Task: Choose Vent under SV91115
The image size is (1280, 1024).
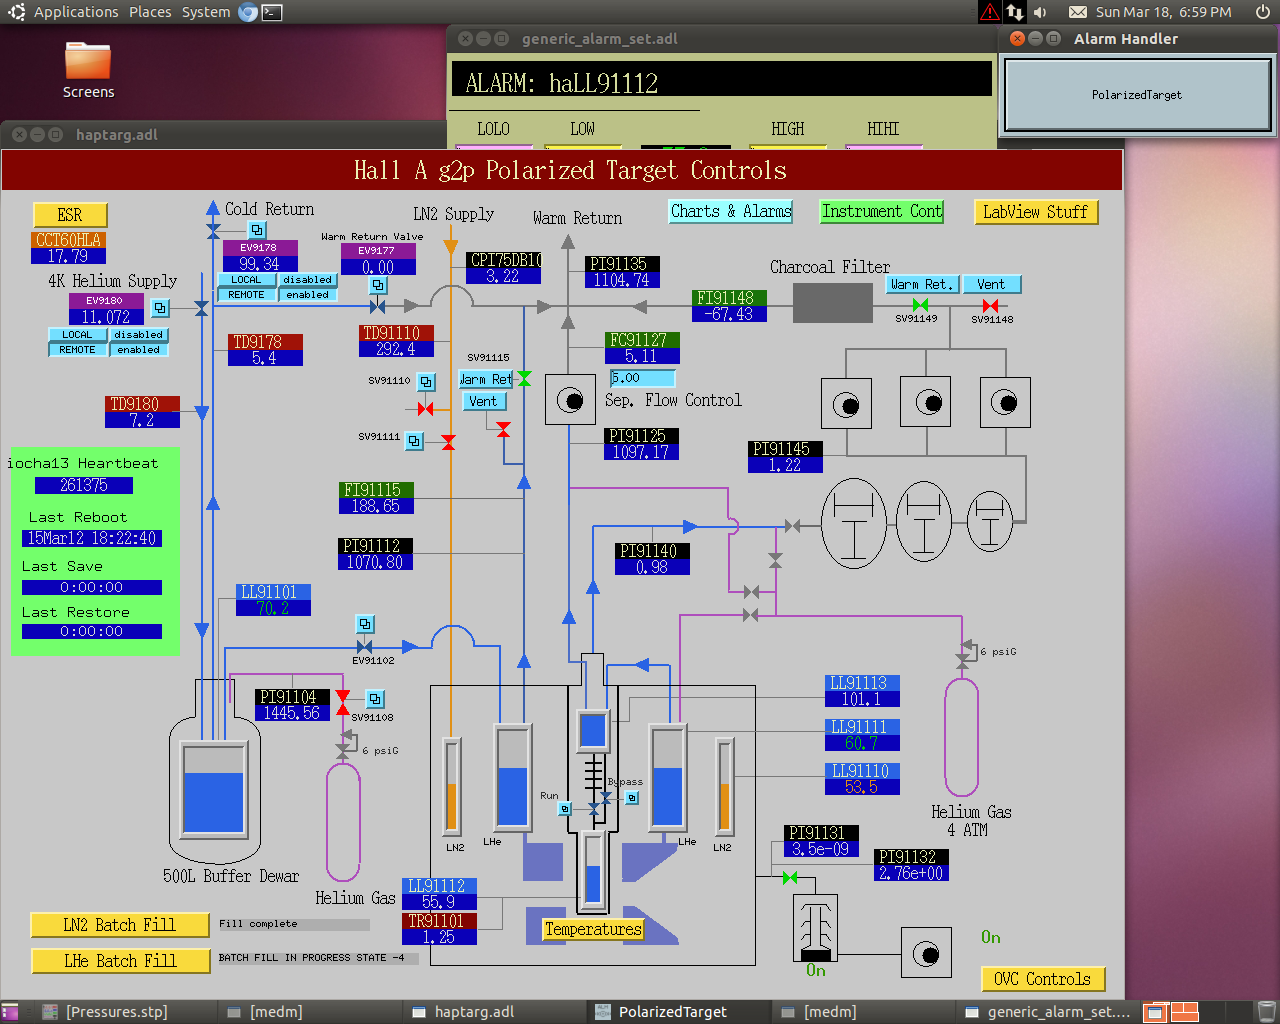Action: (x=483, y=401)
